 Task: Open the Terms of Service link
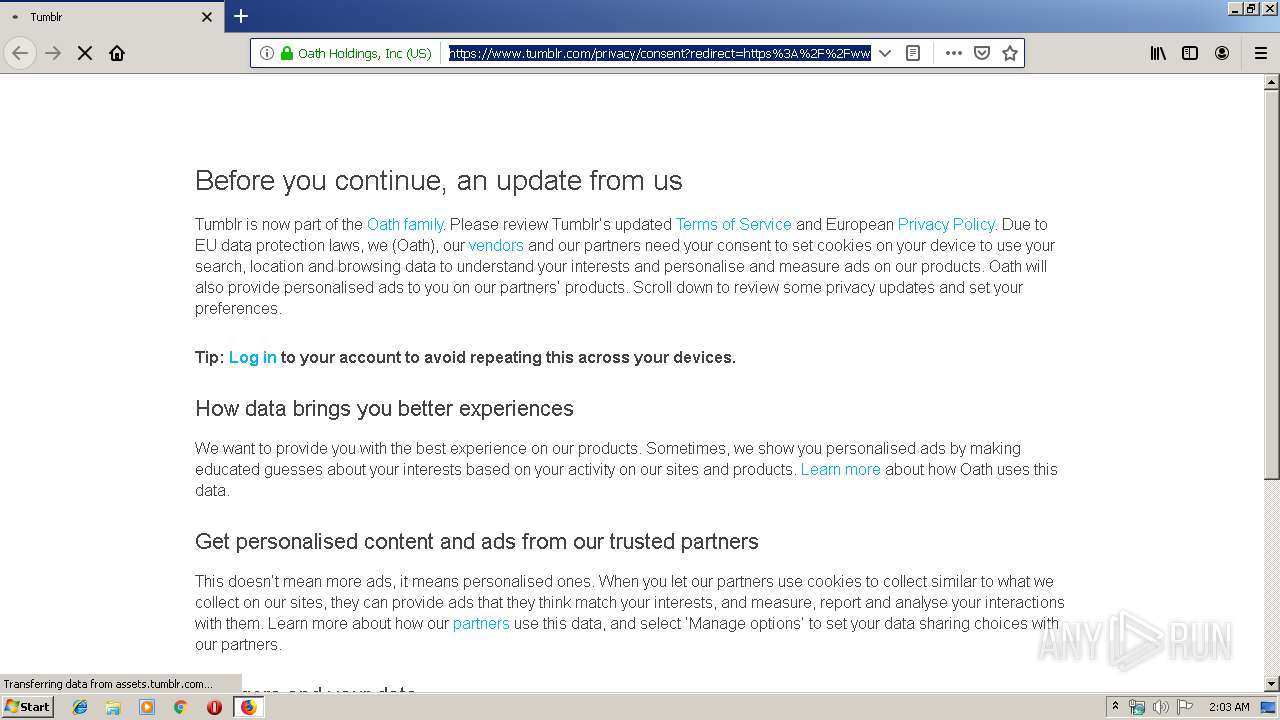click(x=733, y=224)
